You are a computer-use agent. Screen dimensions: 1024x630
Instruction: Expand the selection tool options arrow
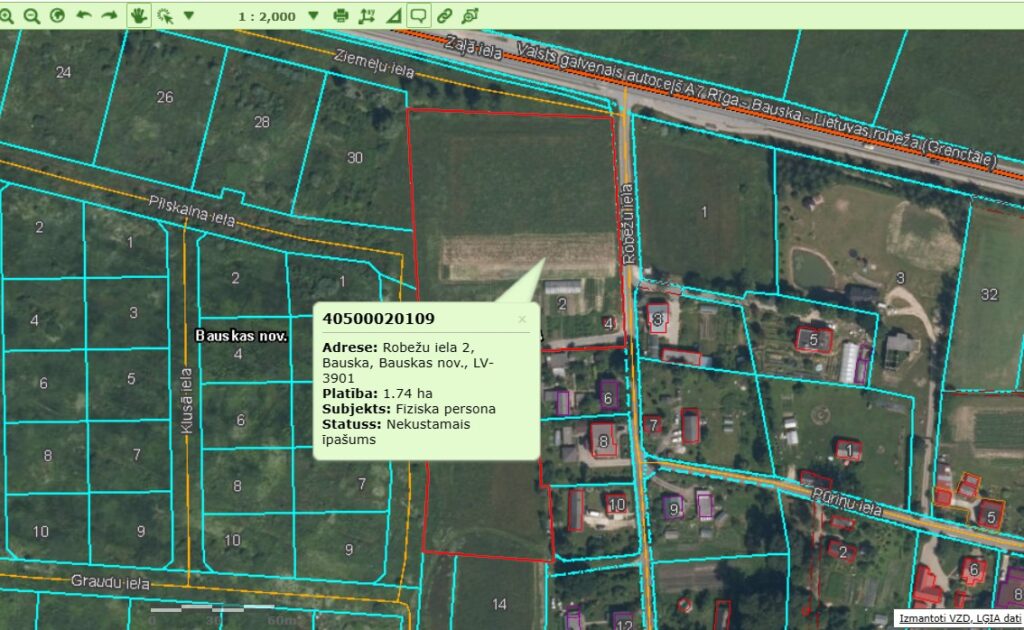pyautogui.click(x=189, y=16)
